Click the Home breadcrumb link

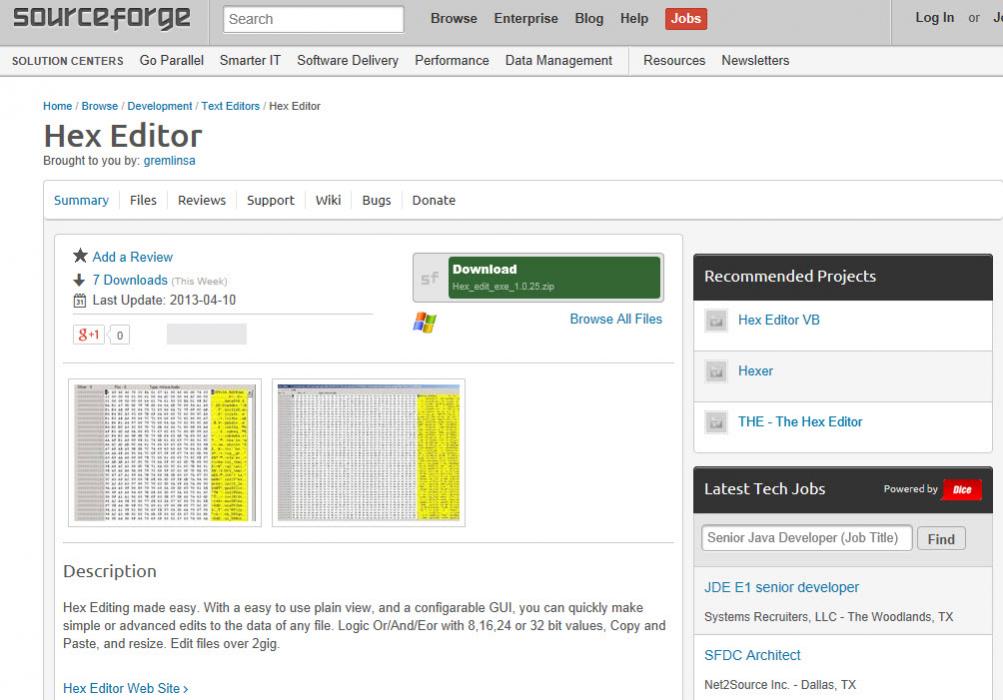[58, 106]
